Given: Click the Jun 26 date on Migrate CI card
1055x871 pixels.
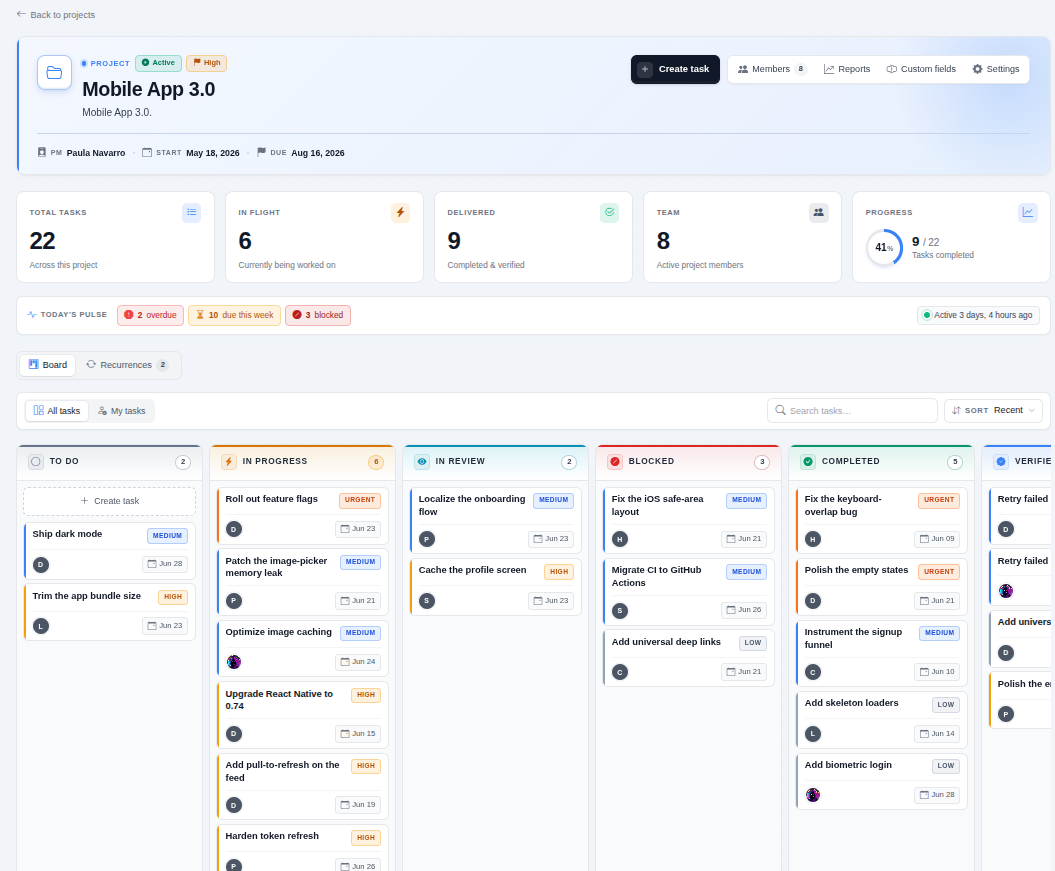Looking at the screenshot, I should coord(744,610).
